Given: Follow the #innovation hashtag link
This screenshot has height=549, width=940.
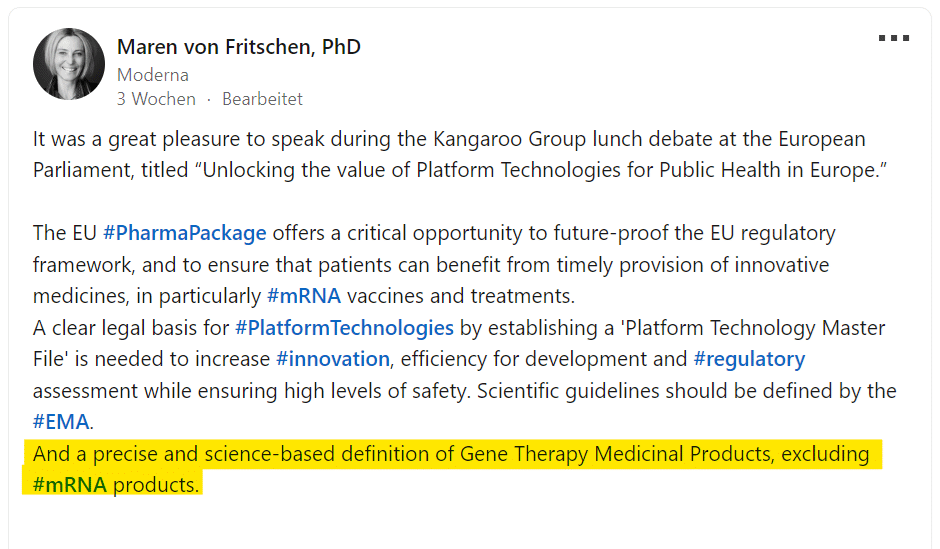Looking at the screenshot, I should pos(333,359).
